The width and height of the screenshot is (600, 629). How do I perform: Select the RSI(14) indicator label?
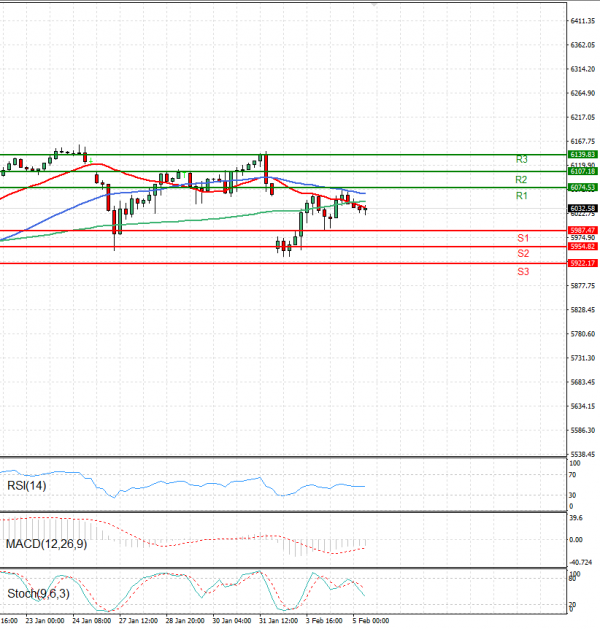pyautogui.click(x=27, y=486)
